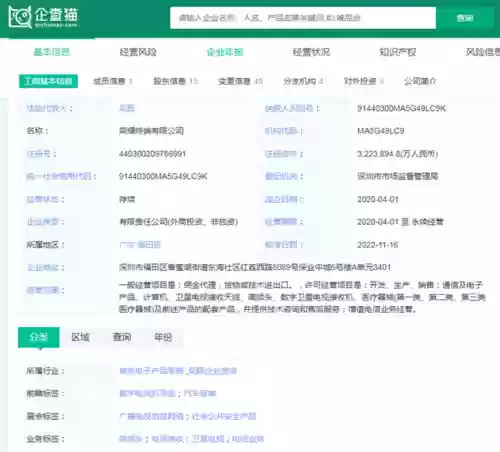Open the second 所属行业 industry link
Image resolution: width=500 pixels, height=452 pixels.
pos(212,371)
